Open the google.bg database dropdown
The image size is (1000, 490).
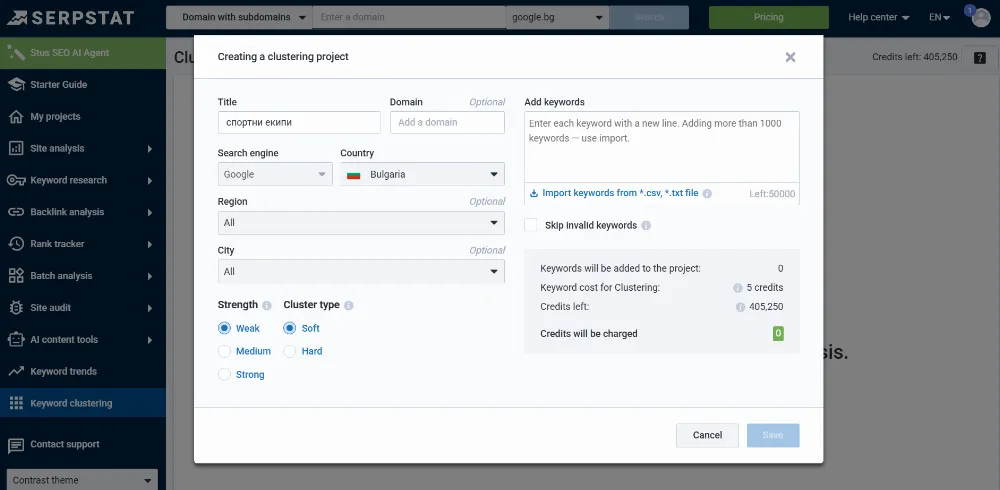(557, 17)
